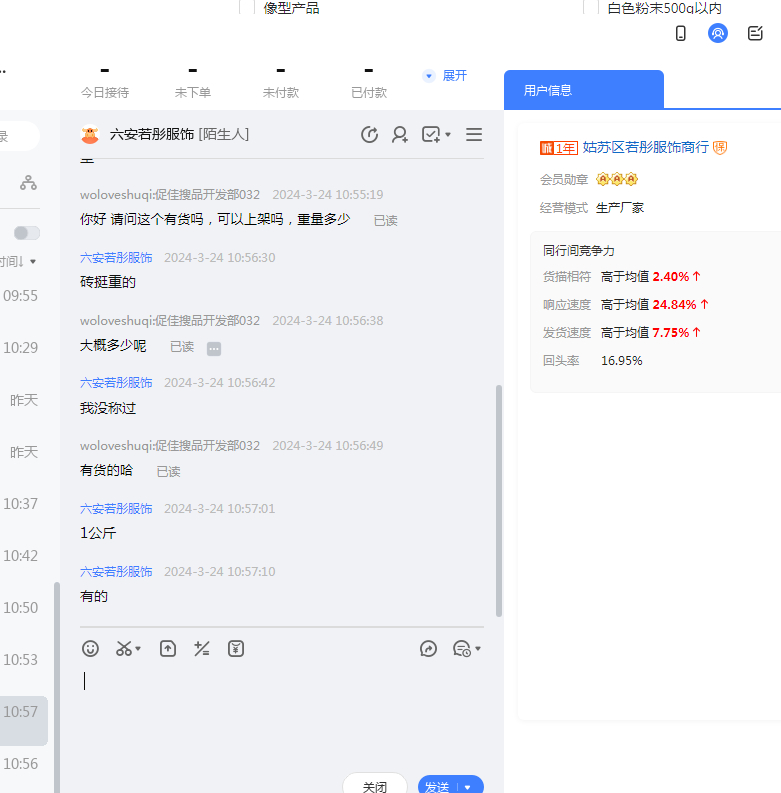This screenshot has width=781, height=793.
Task: Open the hamburger menu in chat header
Action: (x=474, y=134)
